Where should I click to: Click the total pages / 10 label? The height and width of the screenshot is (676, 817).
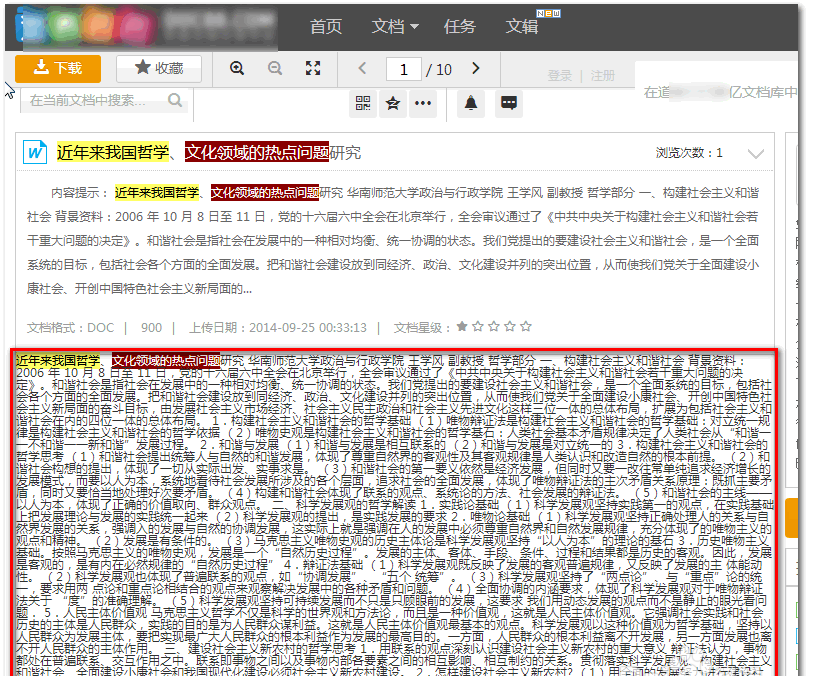[439, 69]
